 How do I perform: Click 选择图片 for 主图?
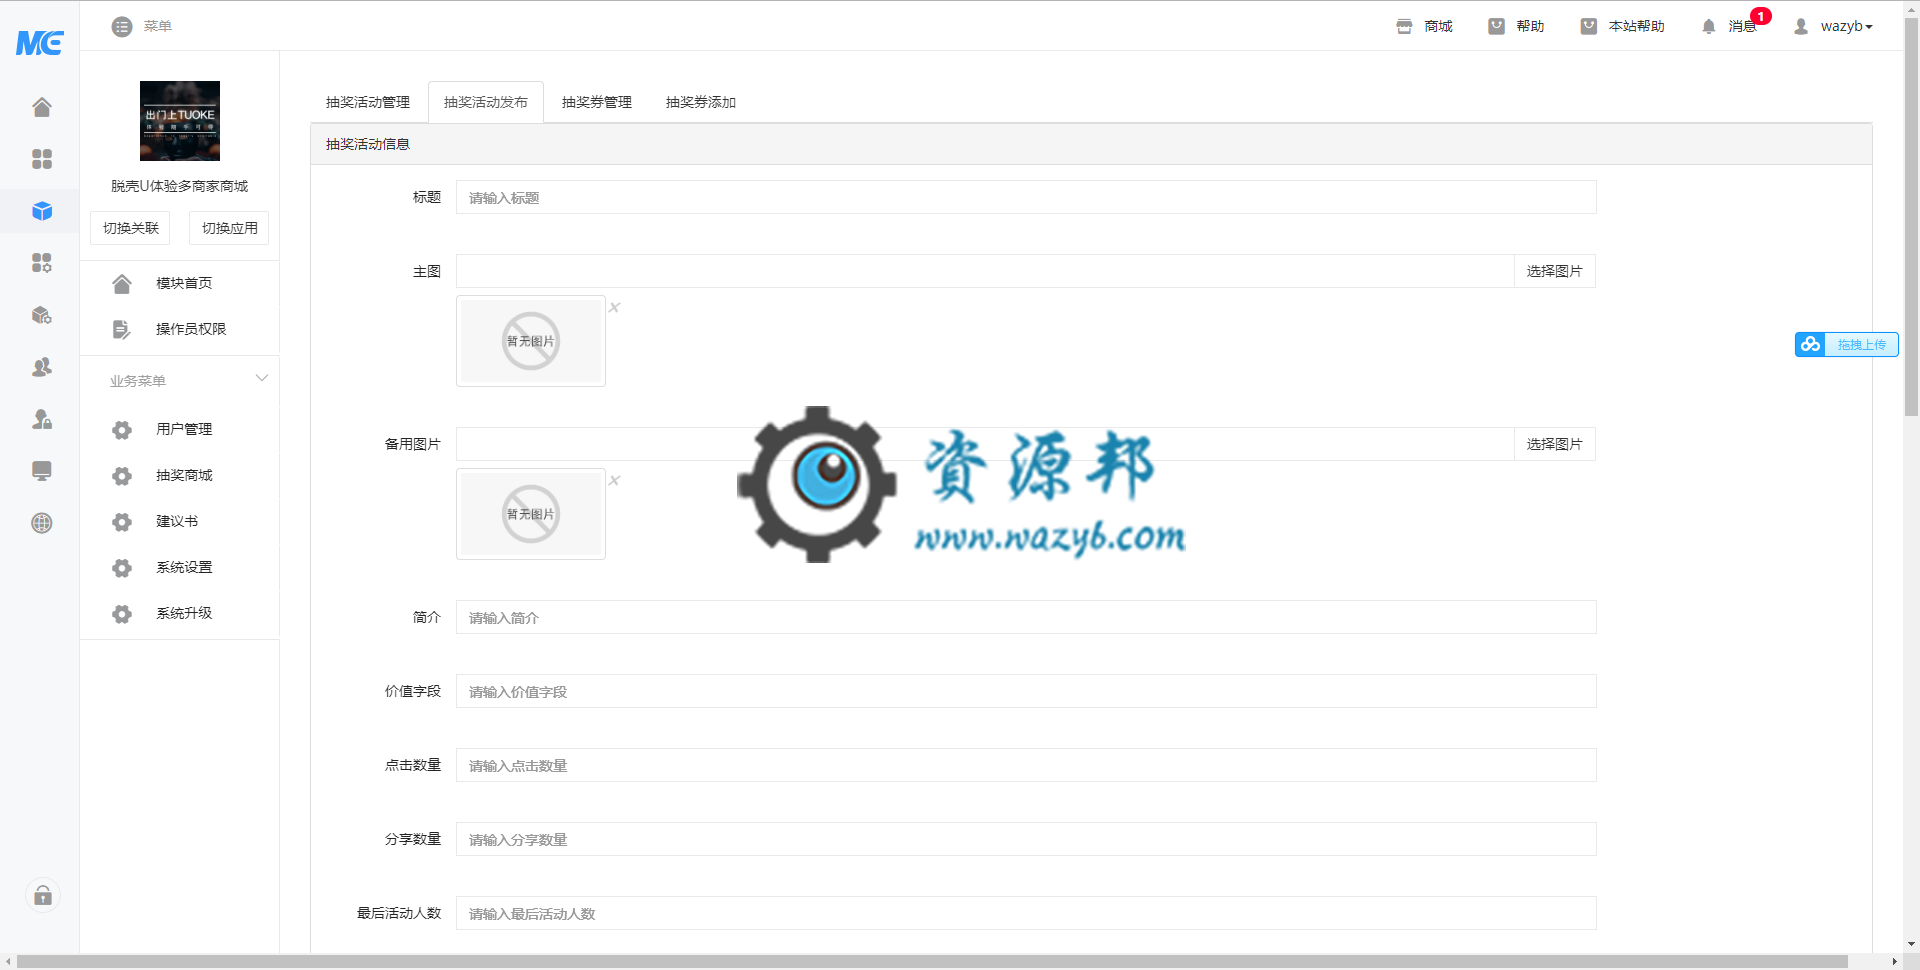click(1555, 271)
